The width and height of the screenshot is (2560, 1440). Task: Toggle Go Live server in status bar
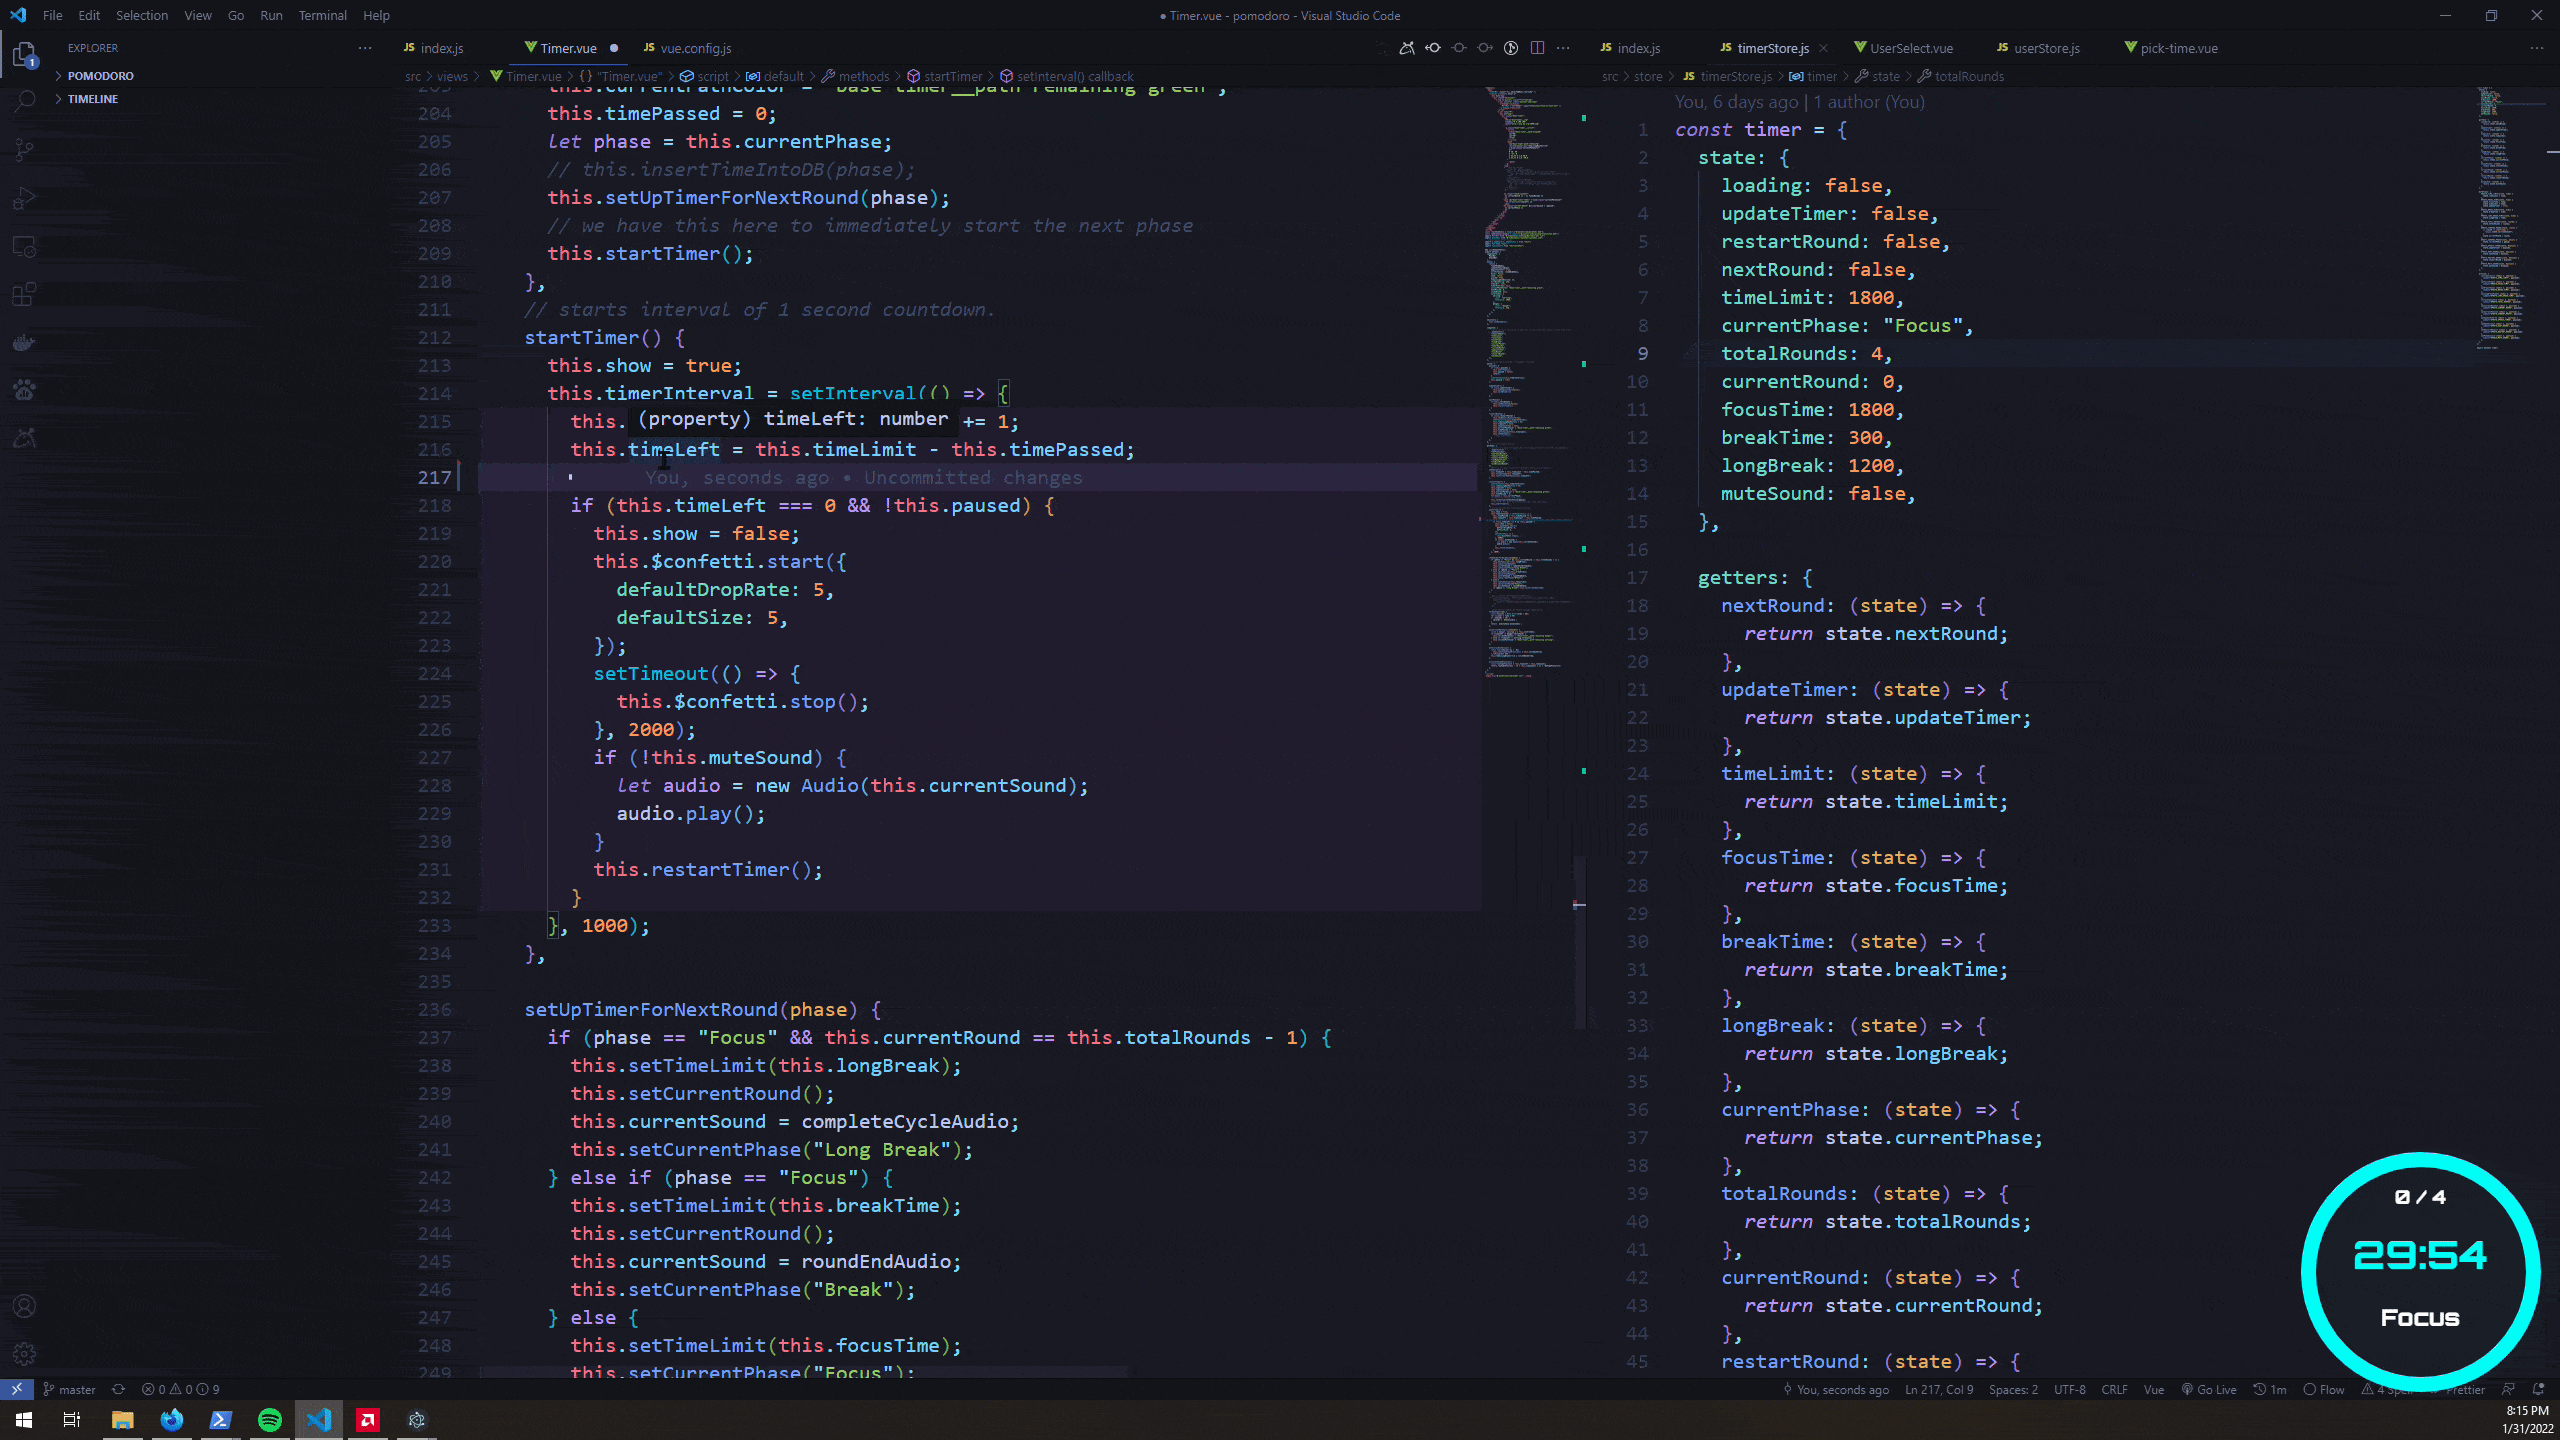pyautogui.click(x=2209, y=1390)
